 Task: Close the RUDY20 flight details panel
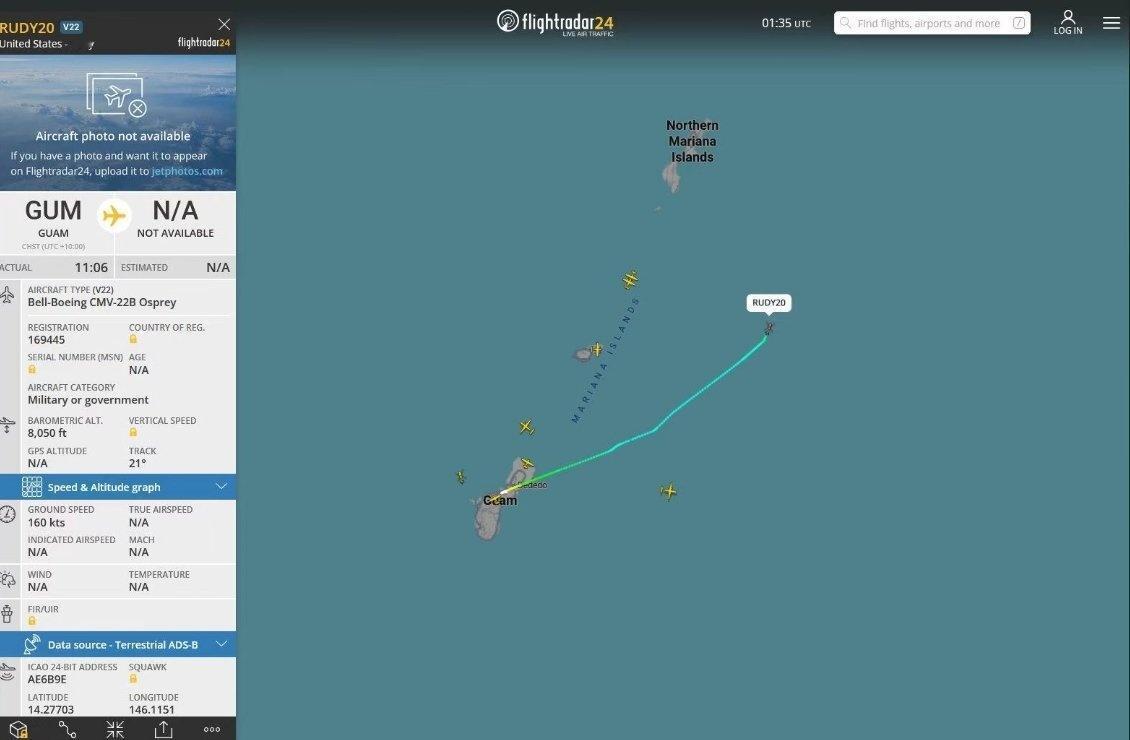click(224, 24)
